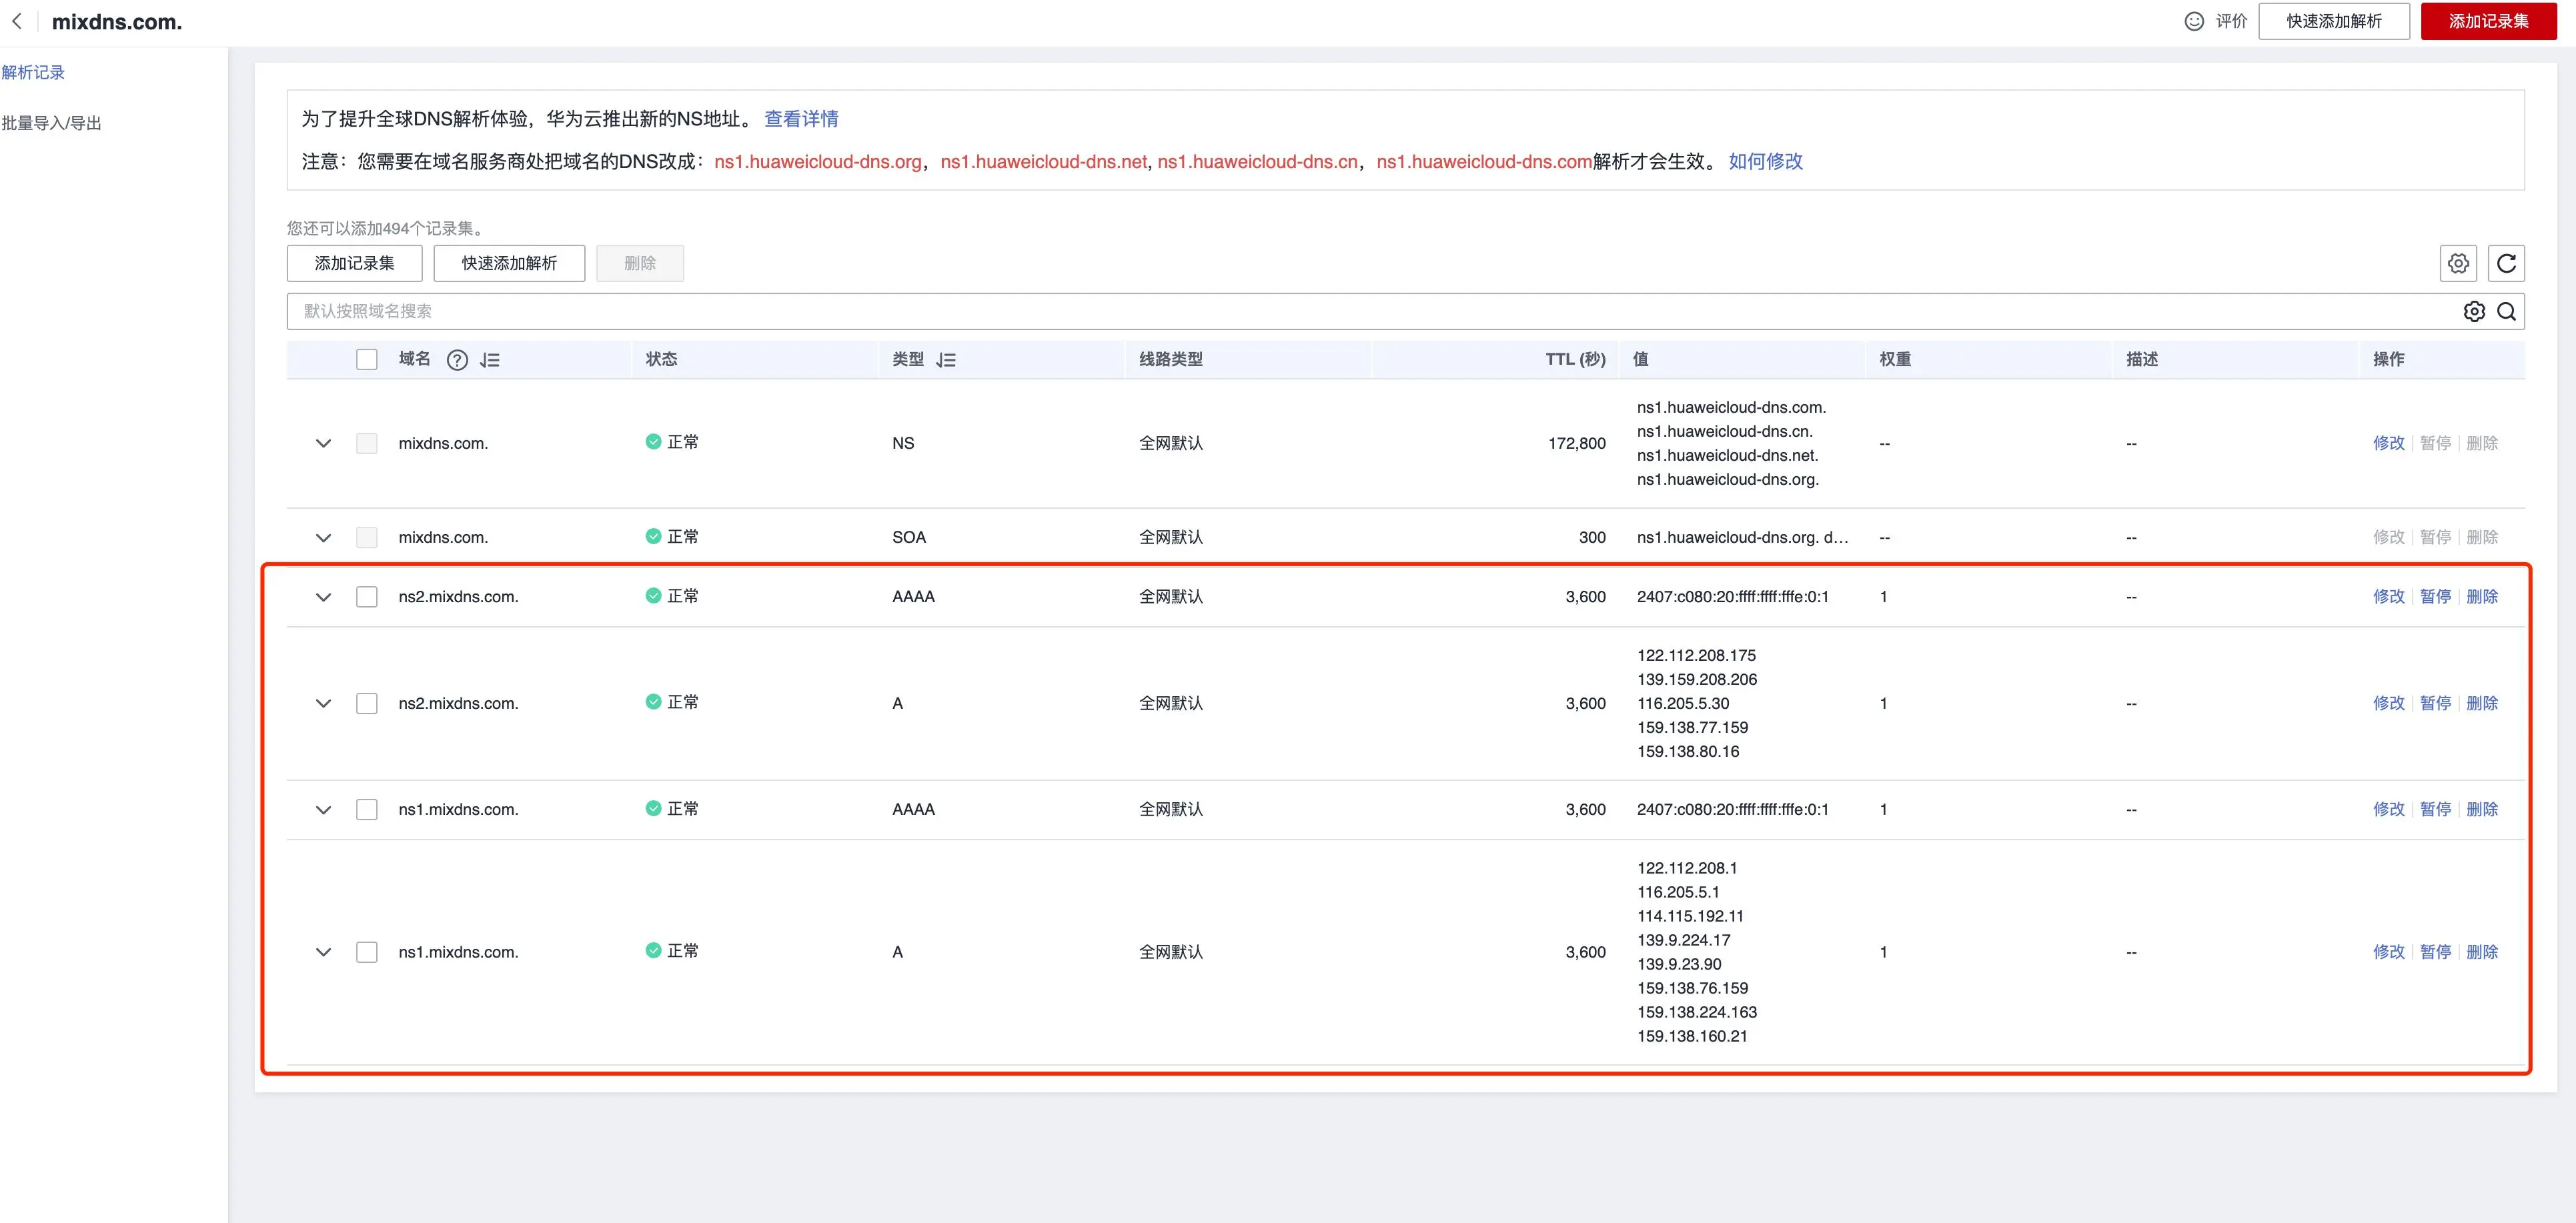Expand the ns2.mixdns.com. A record row
Image resolution: width=2576 pixels, height=1223 pixels.
pos(323,703)
